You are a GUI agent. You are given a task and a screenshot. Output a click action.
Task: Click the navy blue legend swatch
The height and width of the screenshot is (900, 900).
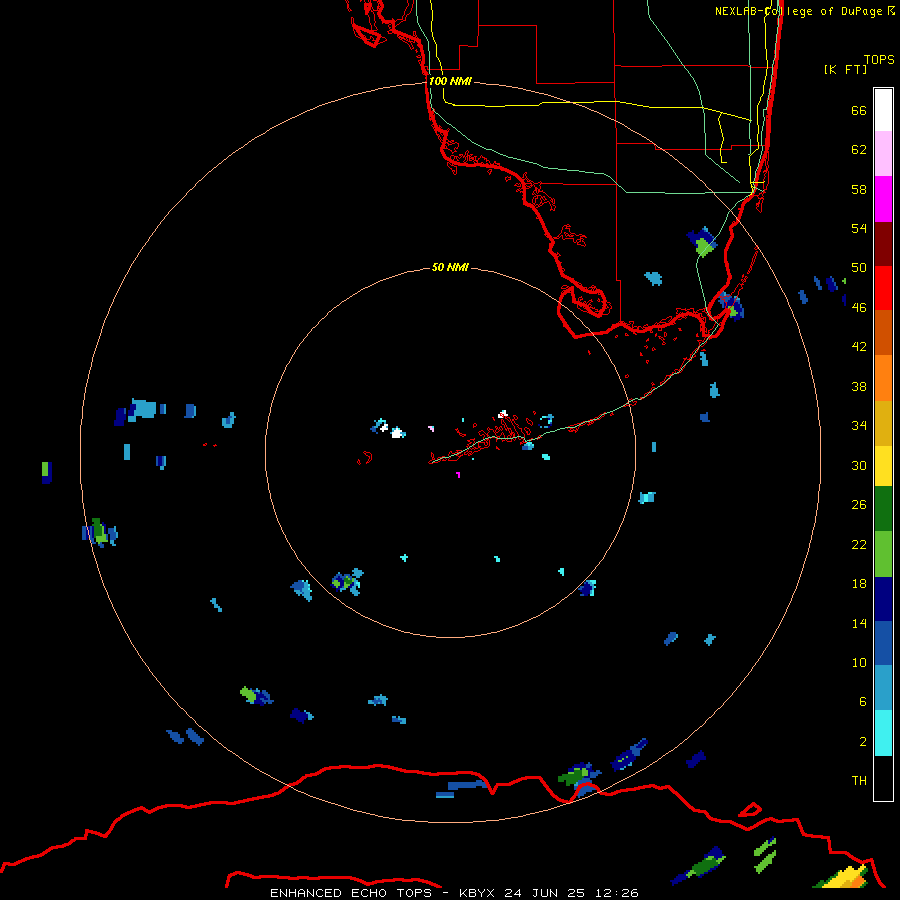point(883,599)
